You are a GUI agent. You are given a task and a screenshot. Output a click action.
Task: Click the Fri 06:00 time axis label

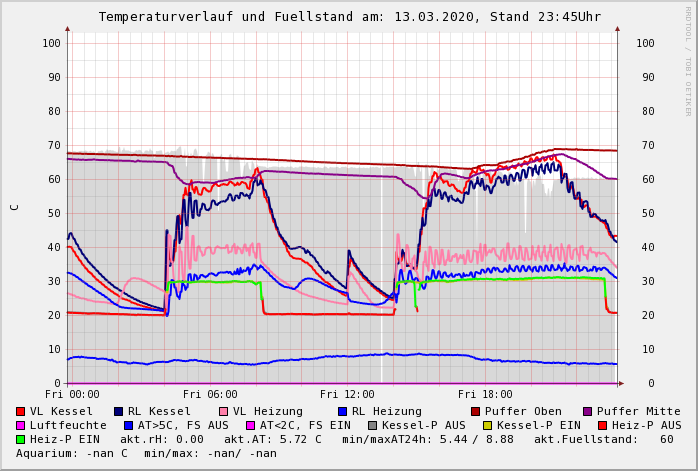coord(210,395)
